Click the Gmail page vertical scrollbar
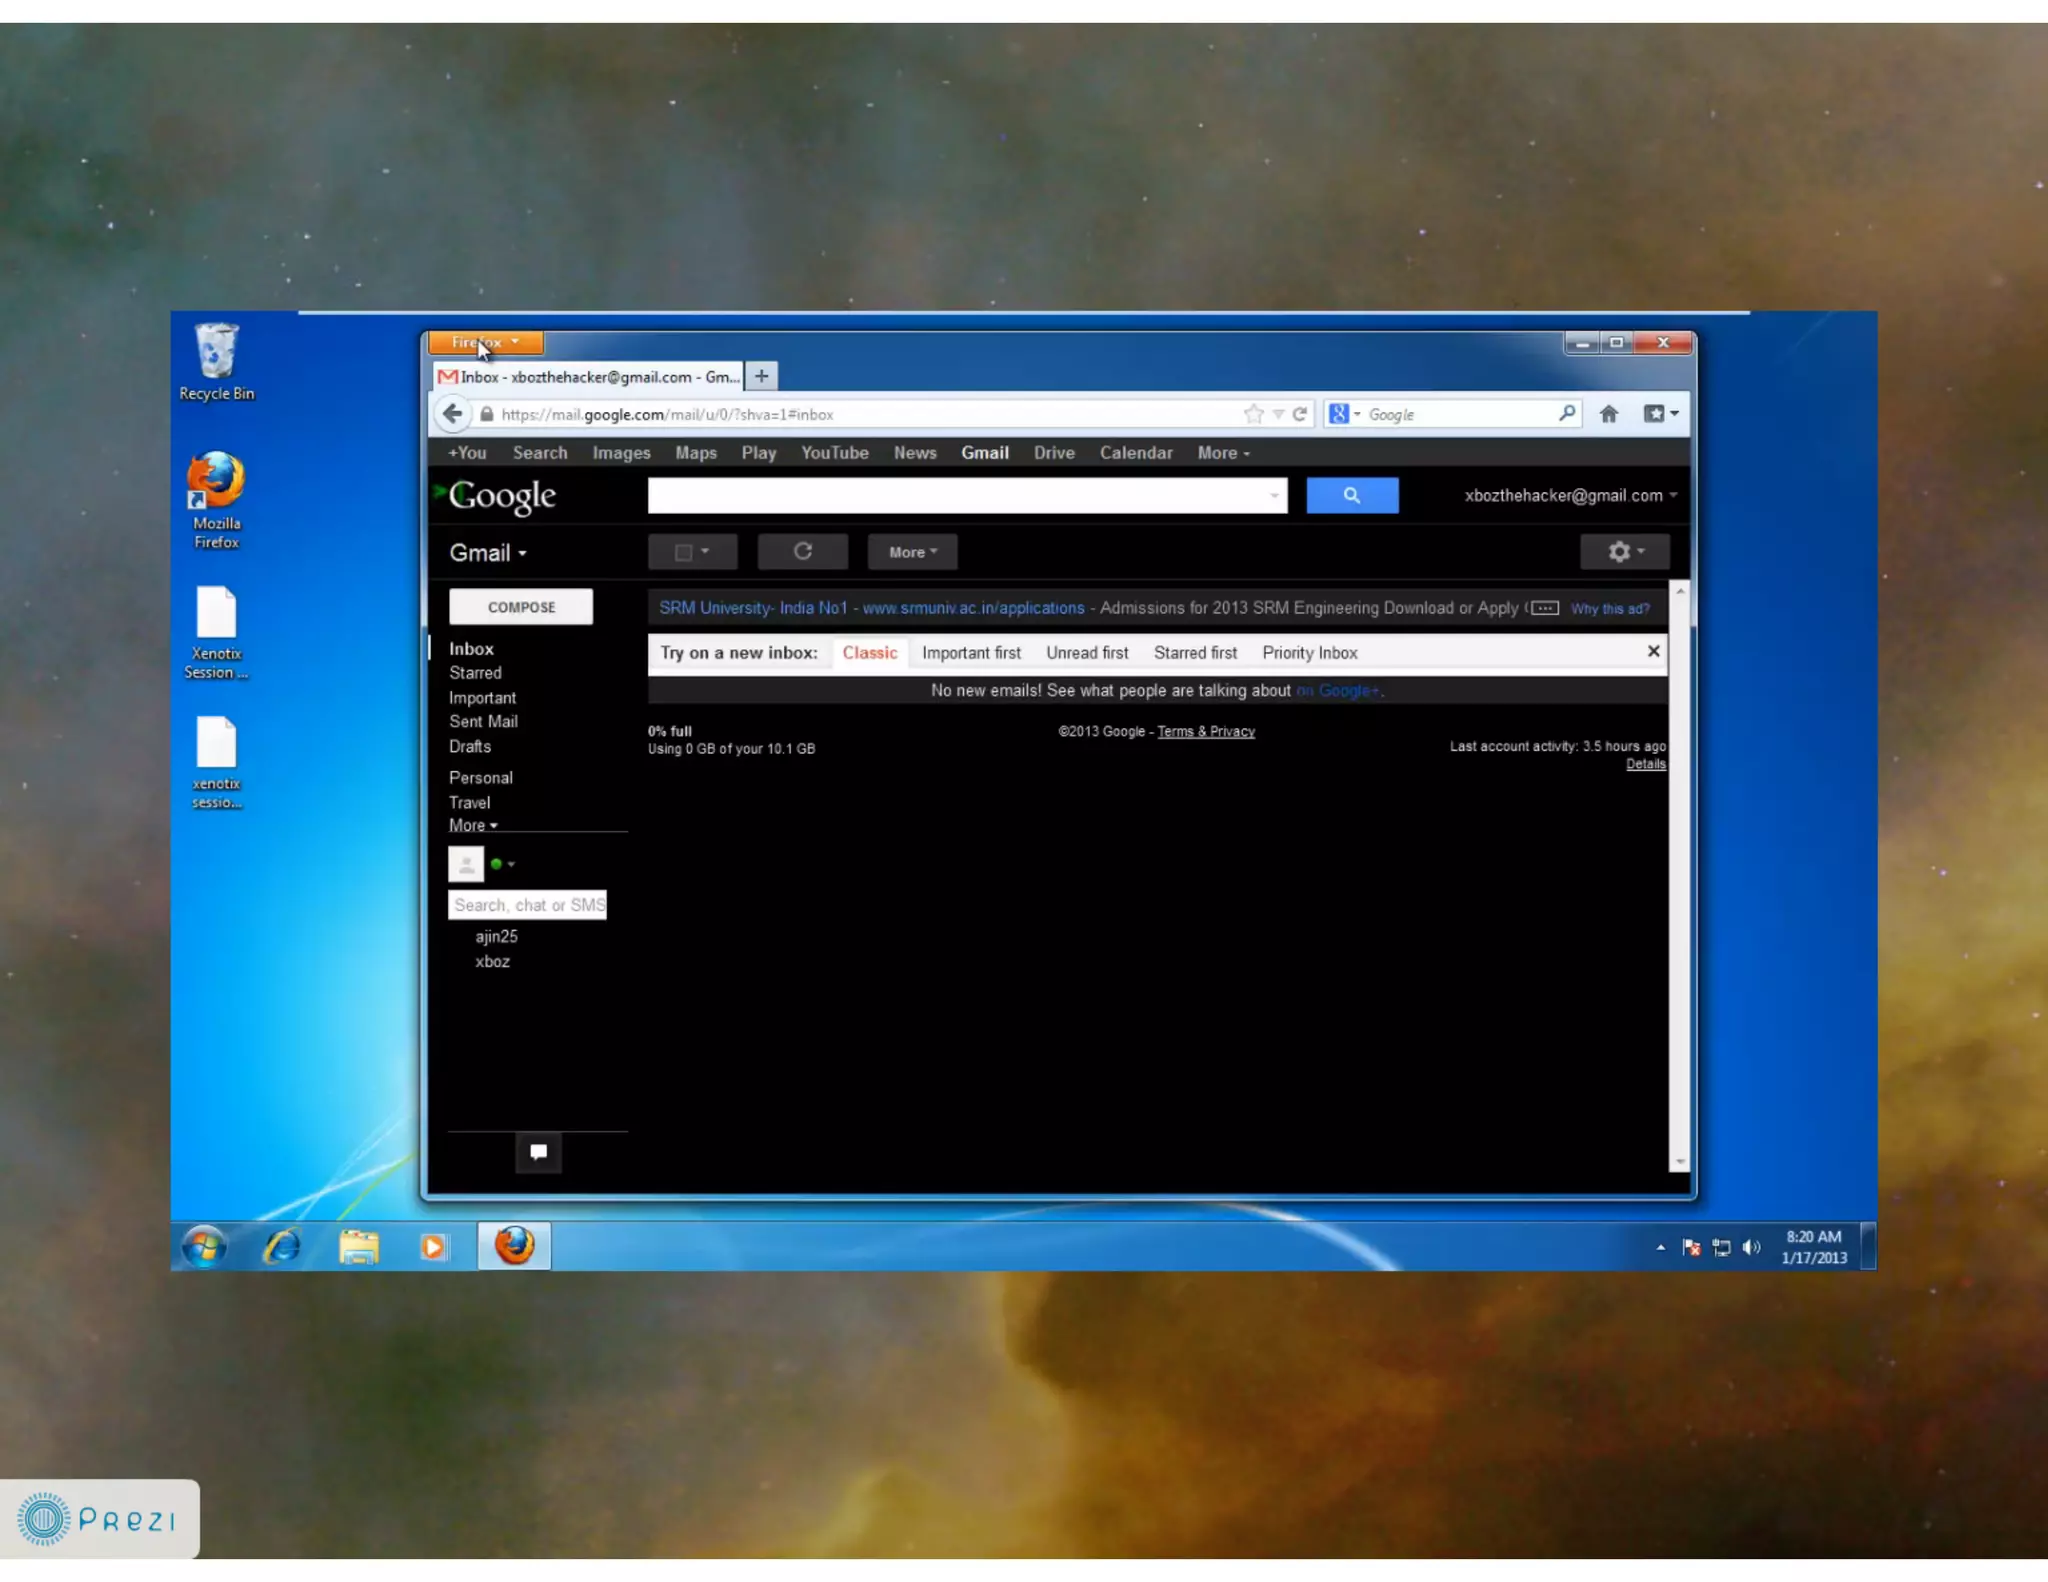 [x=1680, y=875]
